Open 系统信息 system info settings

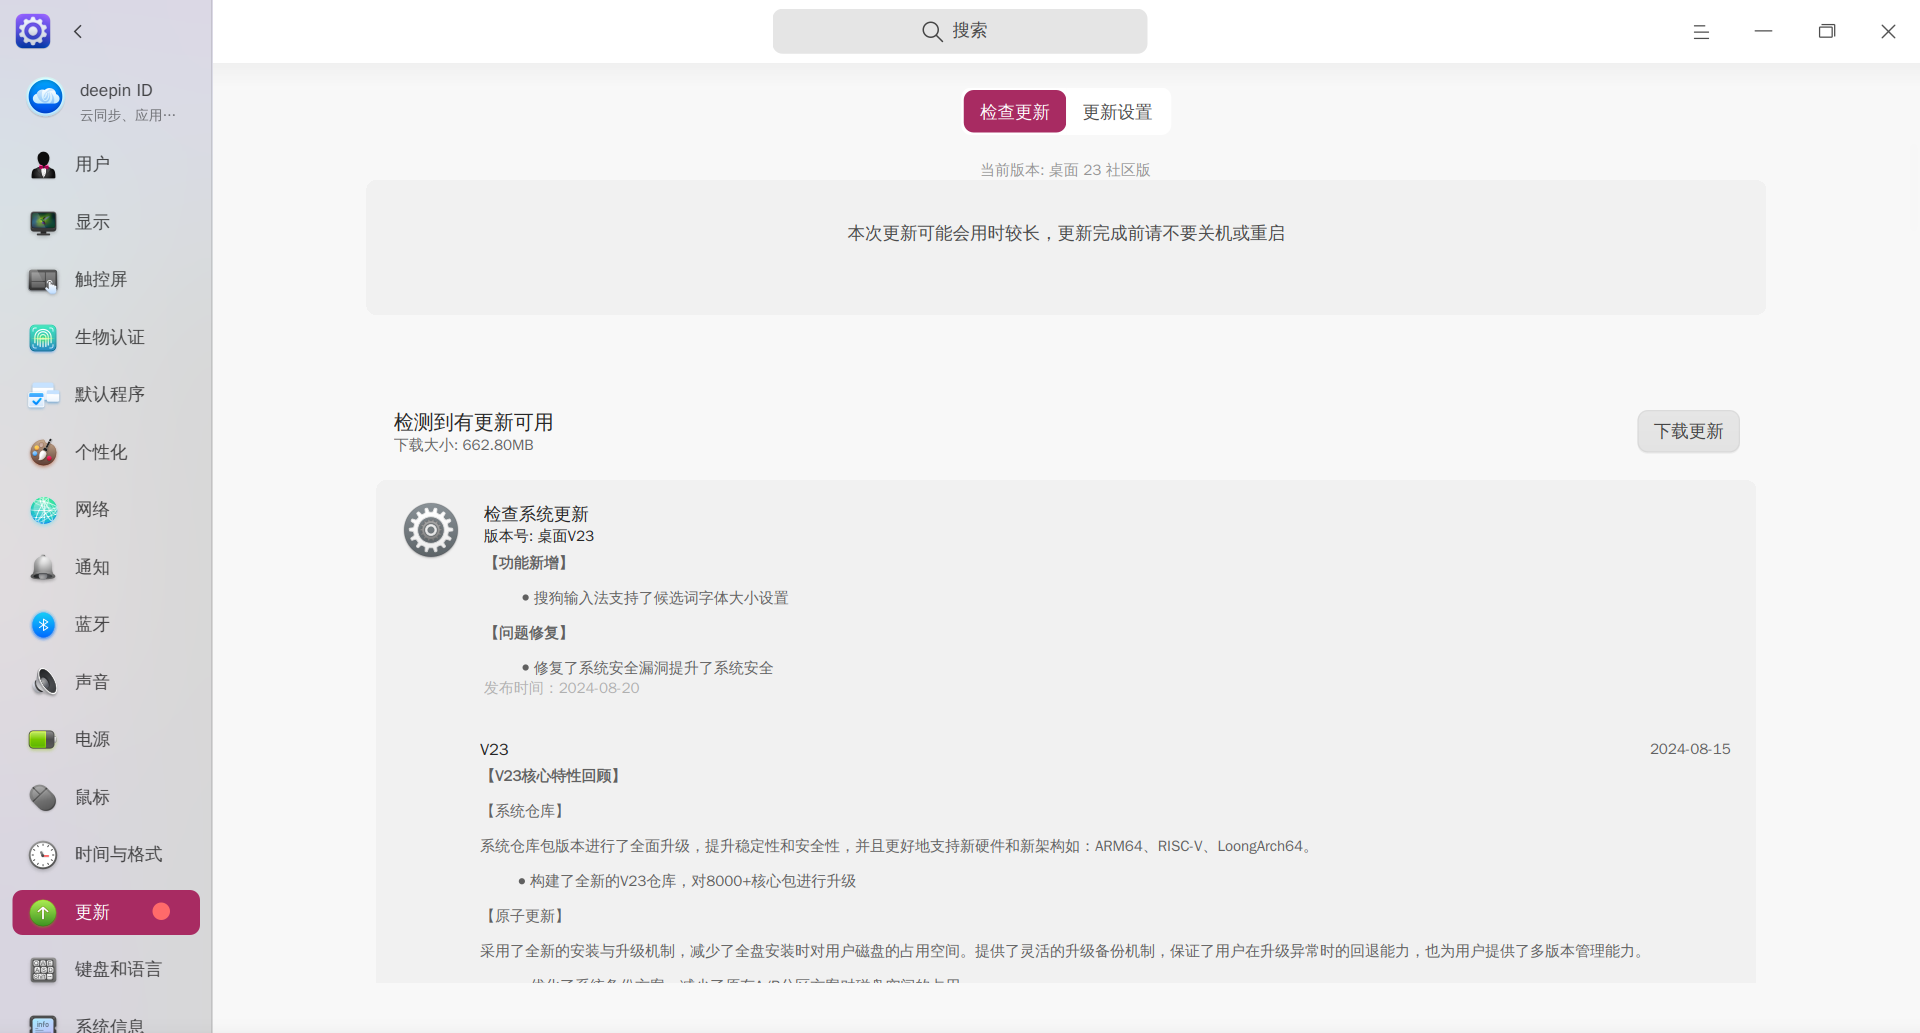click(43, 1022)
